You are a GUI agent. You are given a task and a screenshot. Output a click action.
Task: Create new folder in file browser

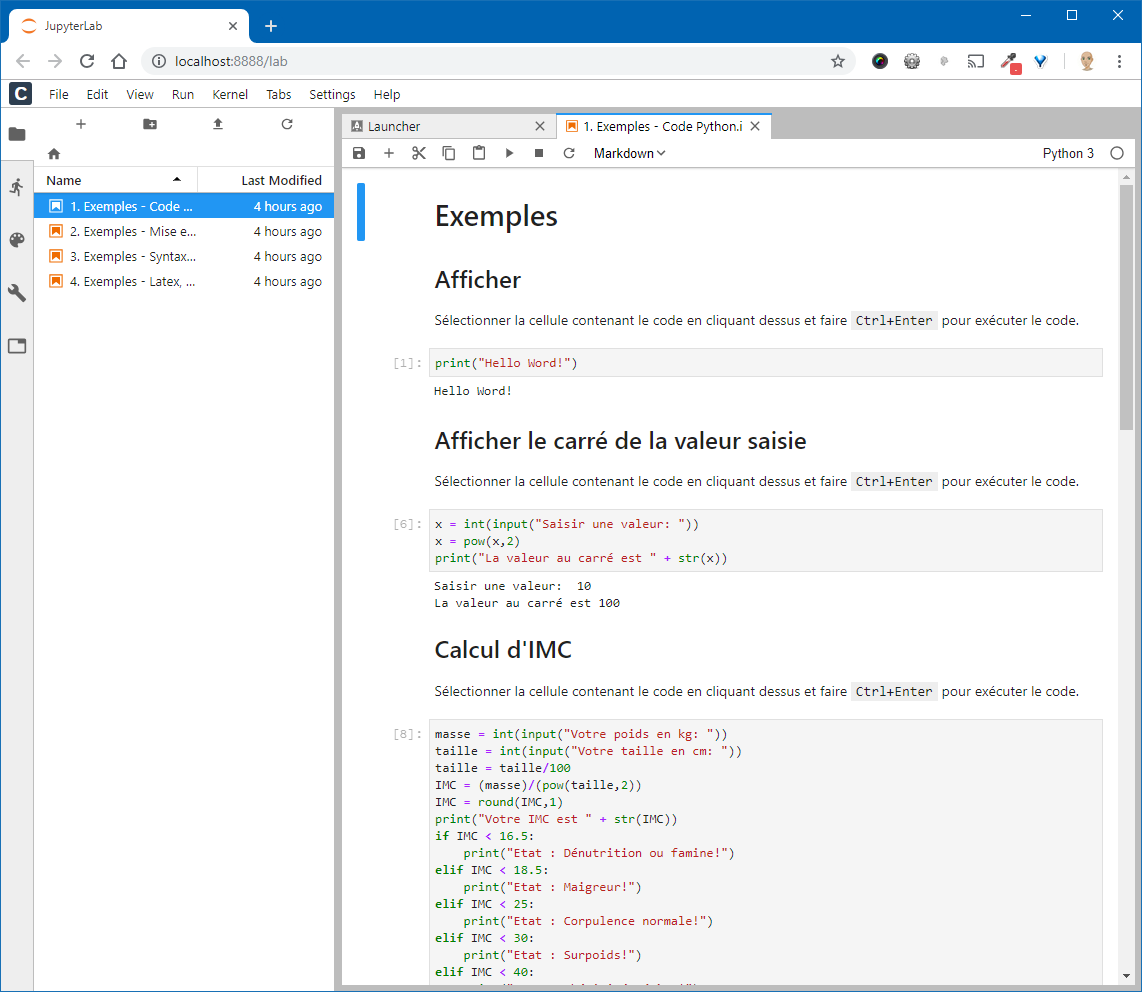(150, 124)
